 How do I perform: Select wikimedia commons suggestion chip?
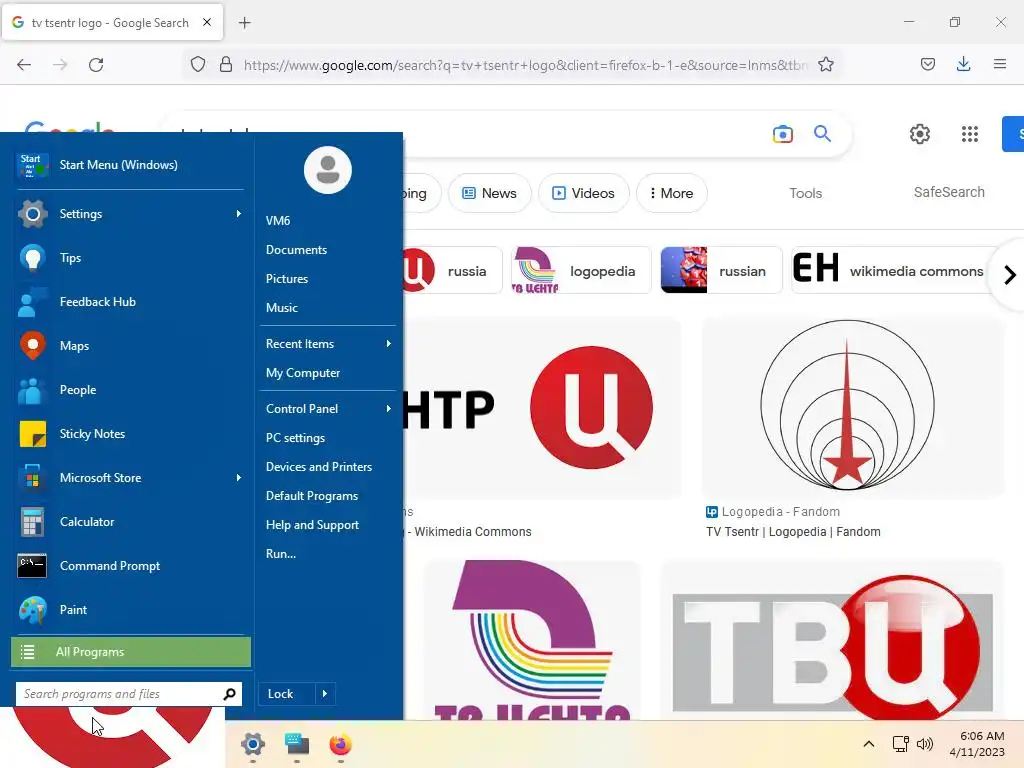tap(893, 270)
